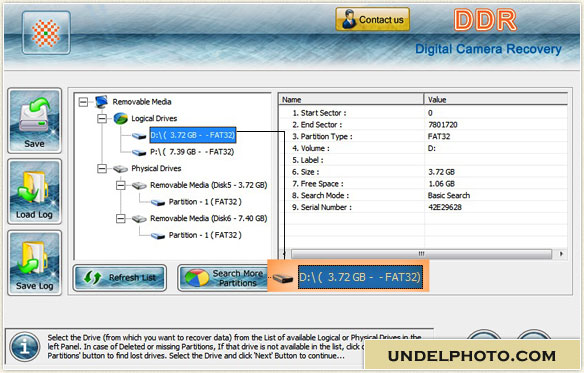Select the '7. Free Space :' row
Image resolution: width=584 pixels, height=373 pixels.
[423, 184]
